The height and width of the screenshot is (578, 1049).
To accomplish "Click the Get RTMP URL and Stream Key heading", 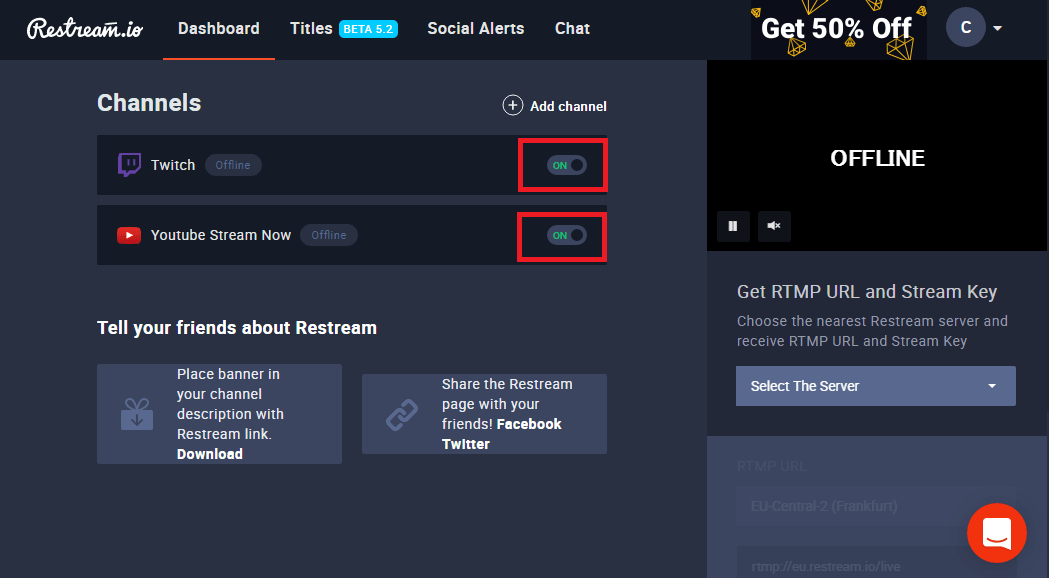I will click(x=867, y=292).
